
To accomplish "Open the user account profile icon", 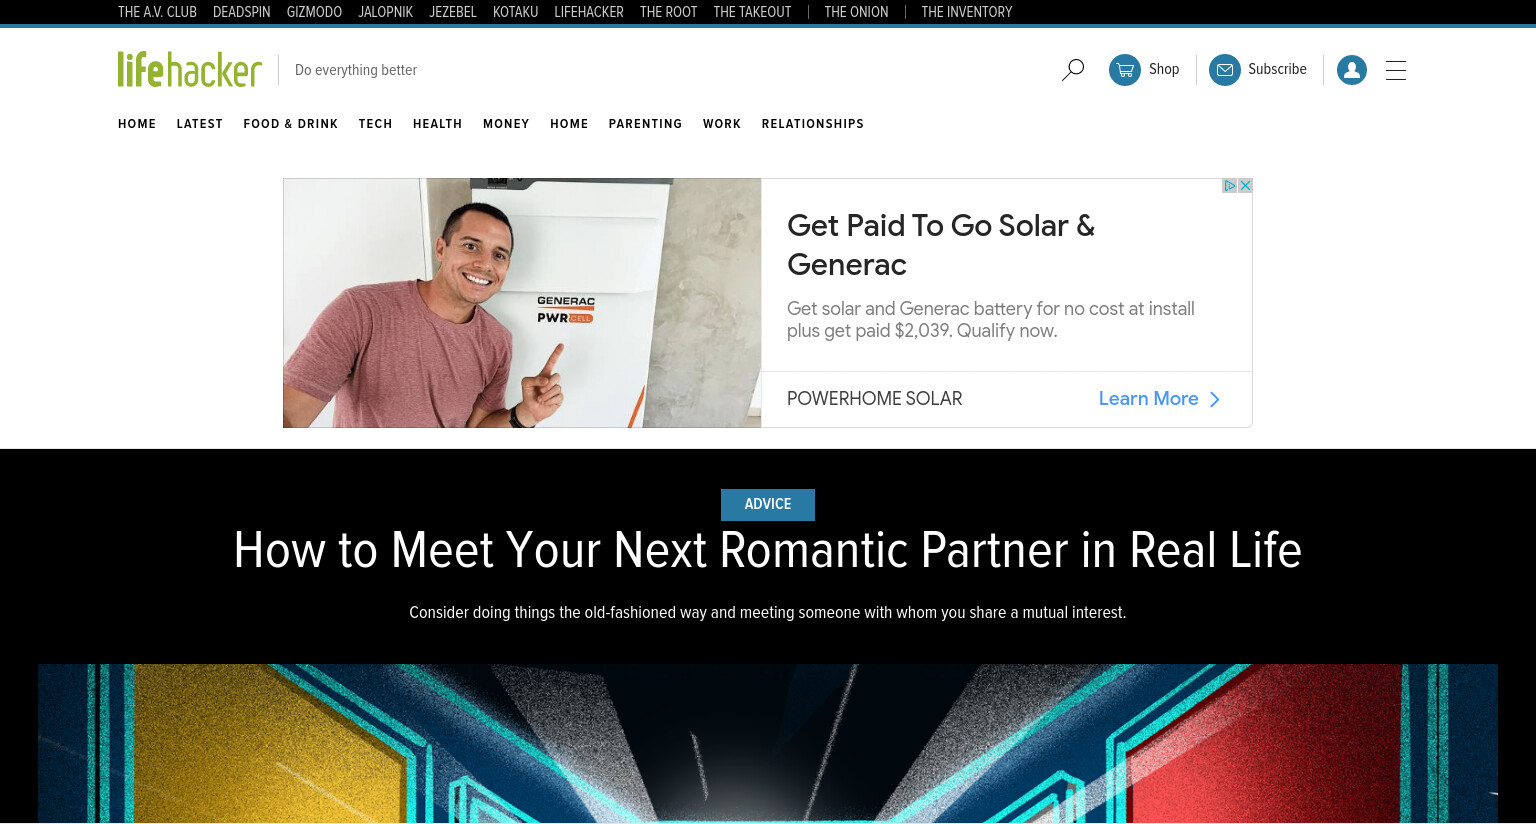I will pos(1352,70).
